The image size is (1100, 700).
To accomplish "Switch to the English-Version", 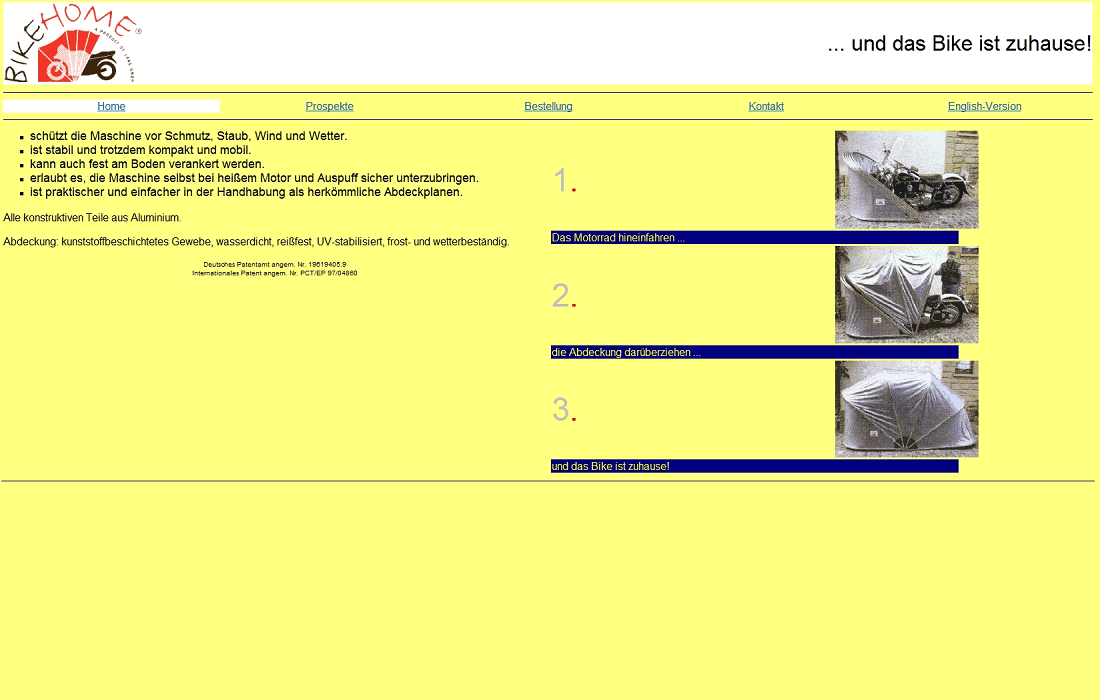I will tap(985, 106).
